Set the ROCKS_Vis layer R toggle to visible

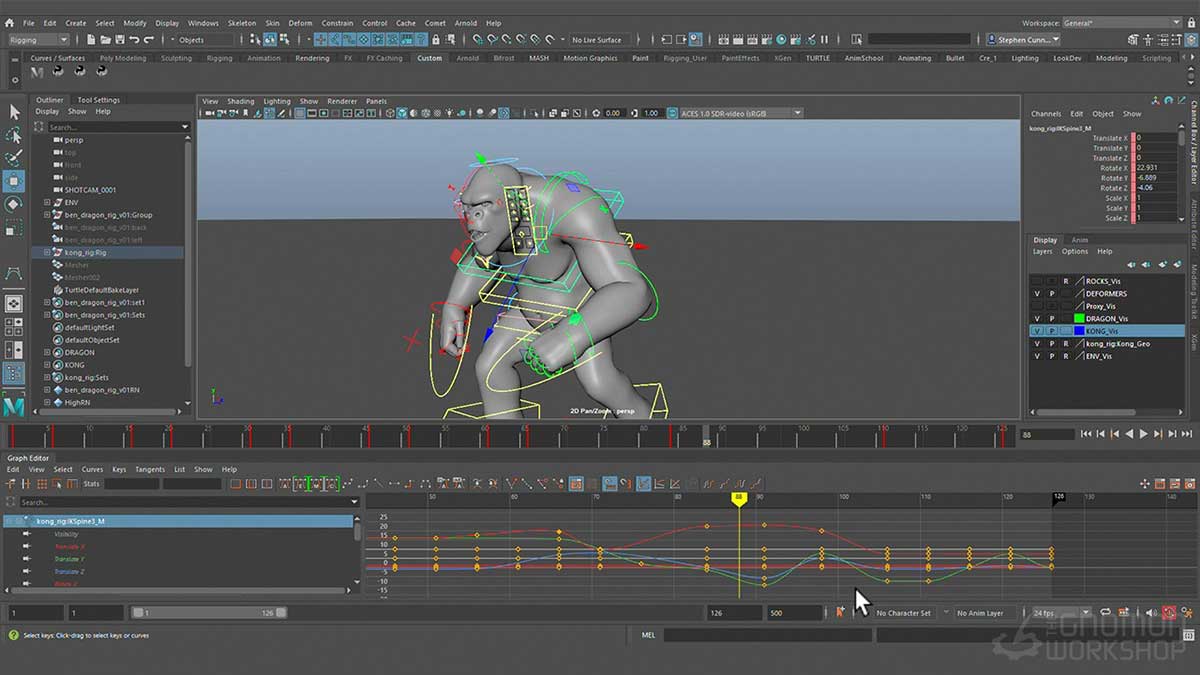click(x=1066, y=280)
